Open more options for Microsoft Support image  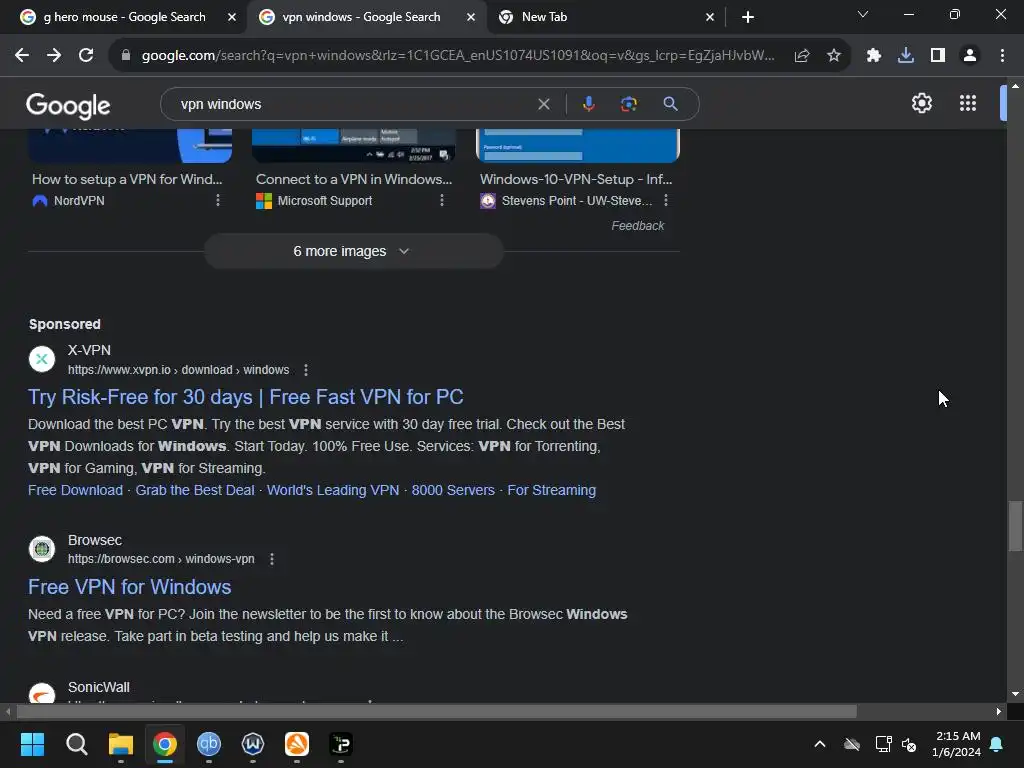coord(442,200)
